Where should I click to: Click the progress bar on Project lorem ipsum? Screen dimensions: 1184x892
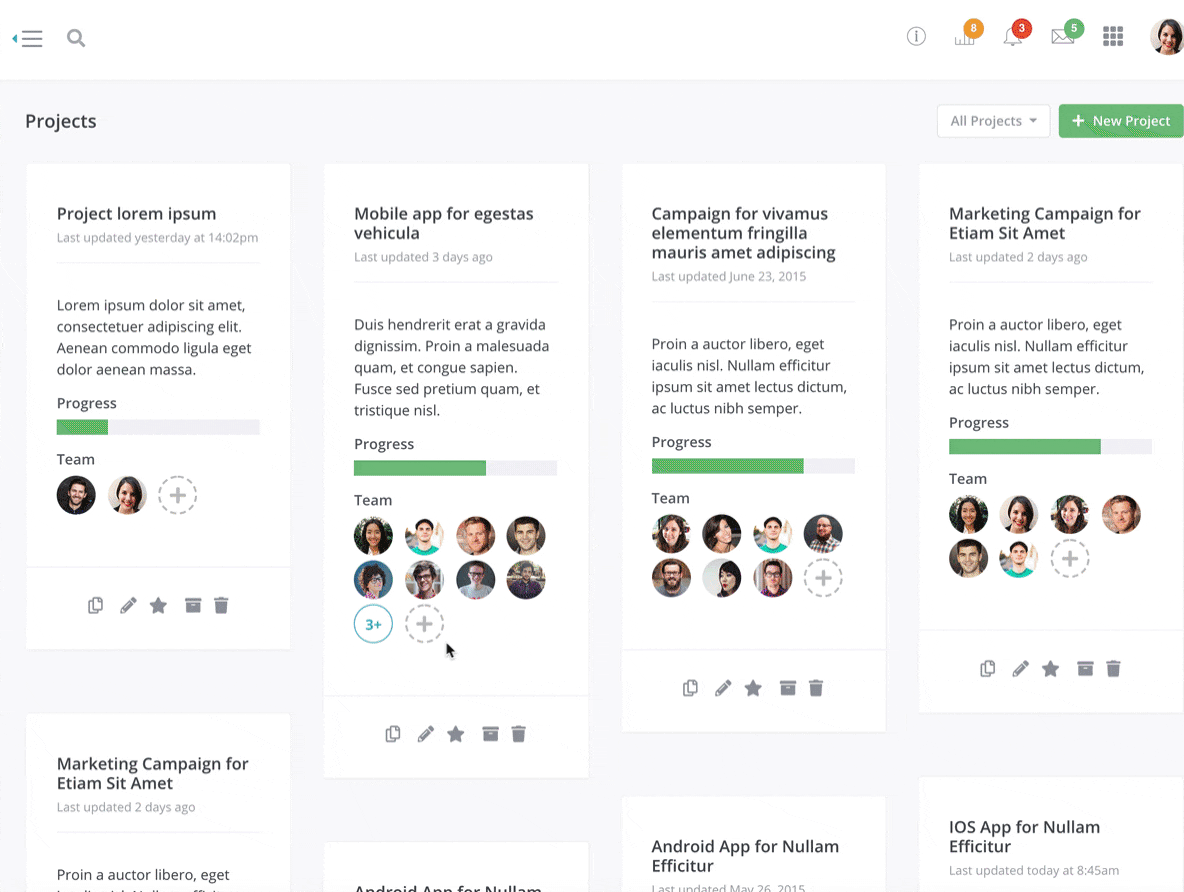158,427
